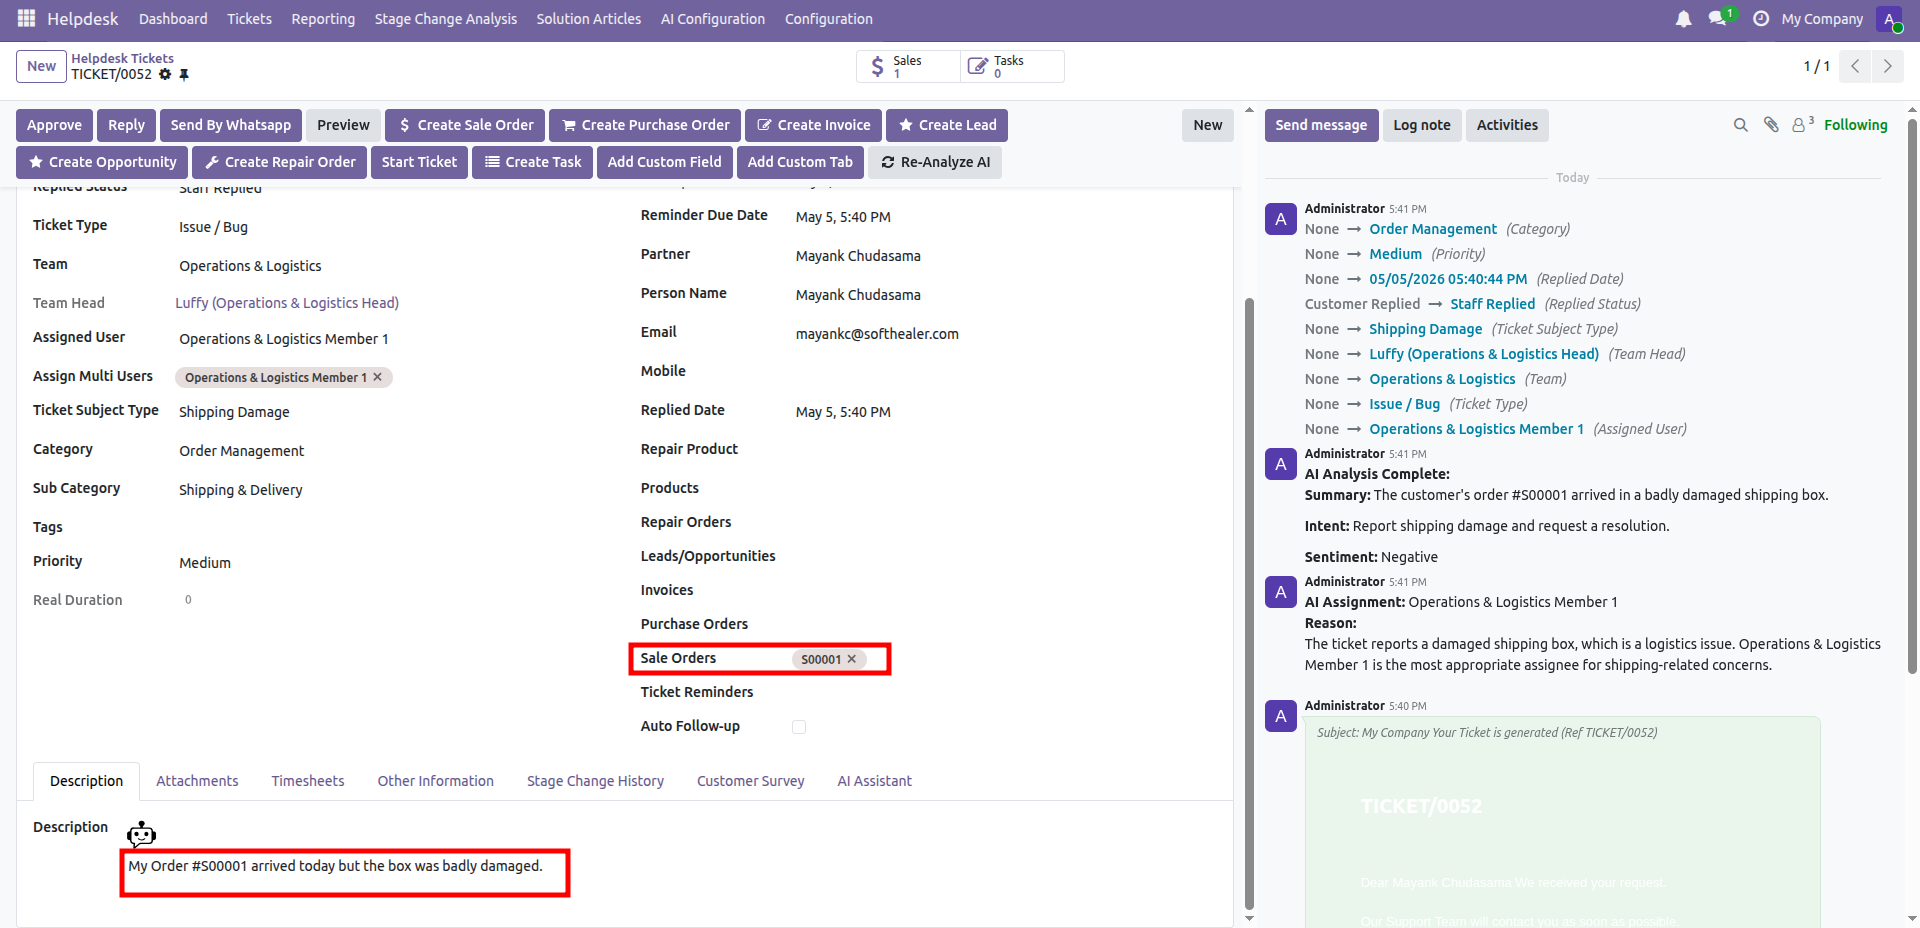The height and width of the screenshot is (928, 1920).
Task: Click the AI robot icon near Description
Action: [x=141, y=834]
